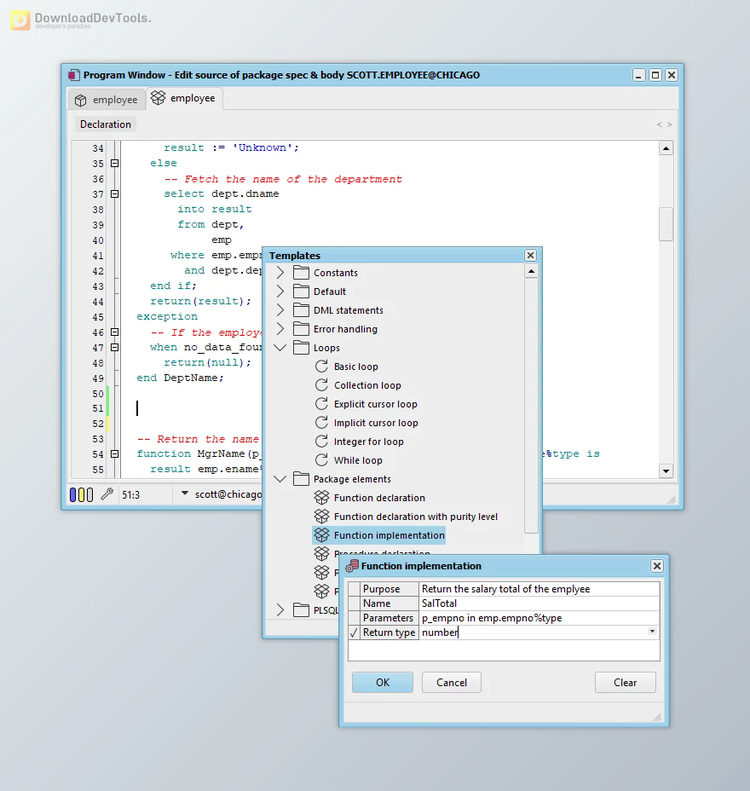Click the Collection loop template icon
Viewport: 750px width, 791px height.
pyautogui.click(x=321, y=385)
